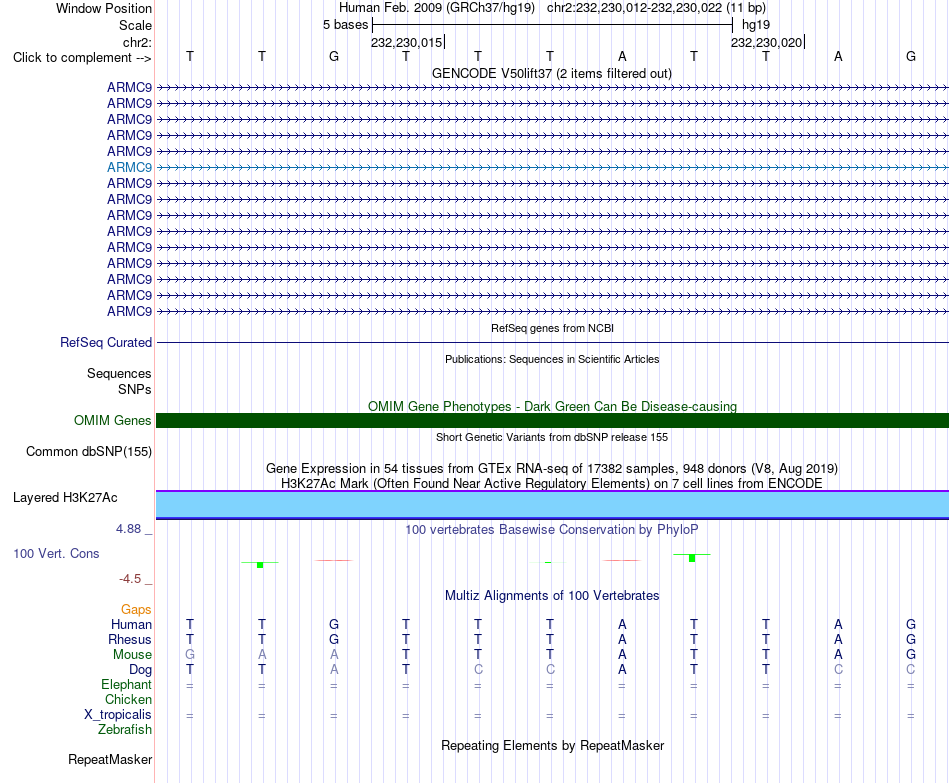
Task: Click the 232,230,020 position marker
Action: click(766, 42)
